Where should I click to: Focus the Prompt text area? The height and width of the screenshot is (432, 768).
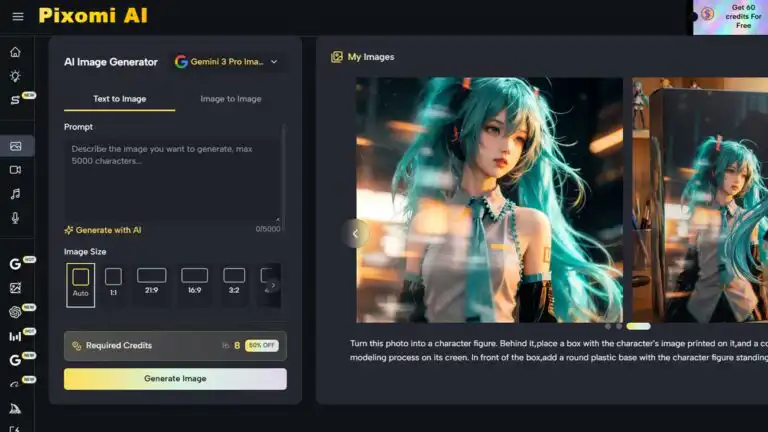tap(172, 180)
